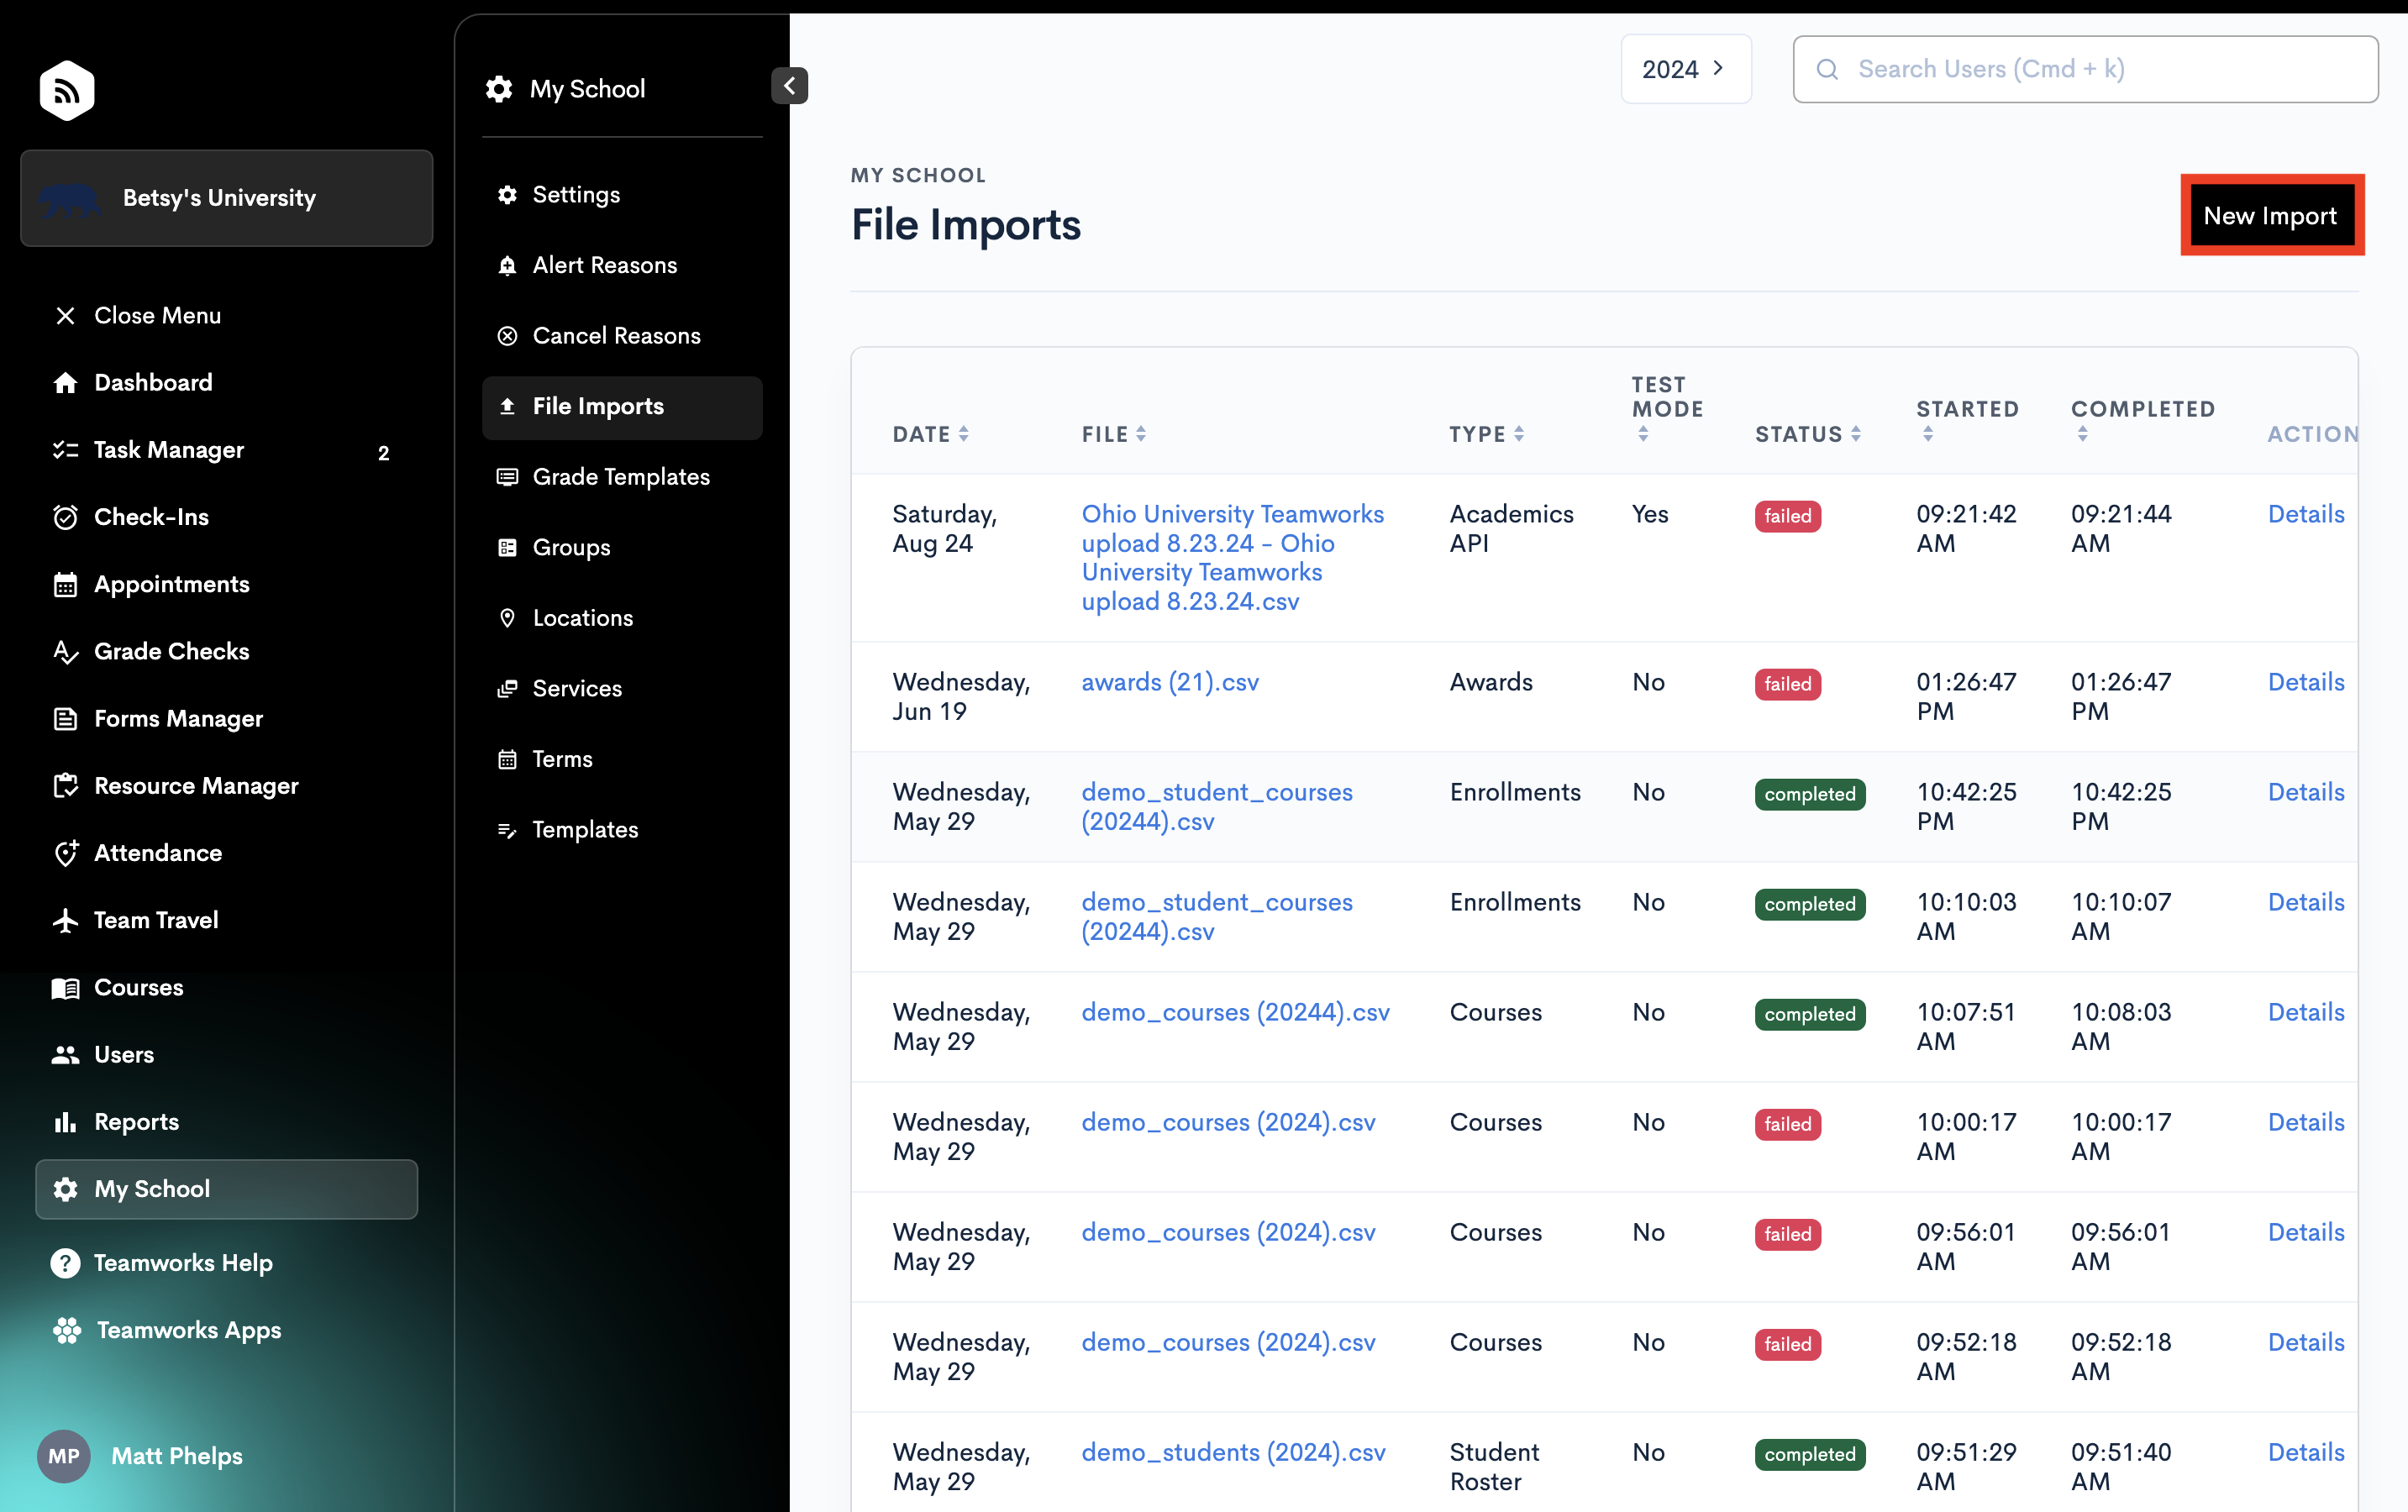2408x1512 pixels.
Task: Click the Close Menu X icon
Action: coord(66,316)
